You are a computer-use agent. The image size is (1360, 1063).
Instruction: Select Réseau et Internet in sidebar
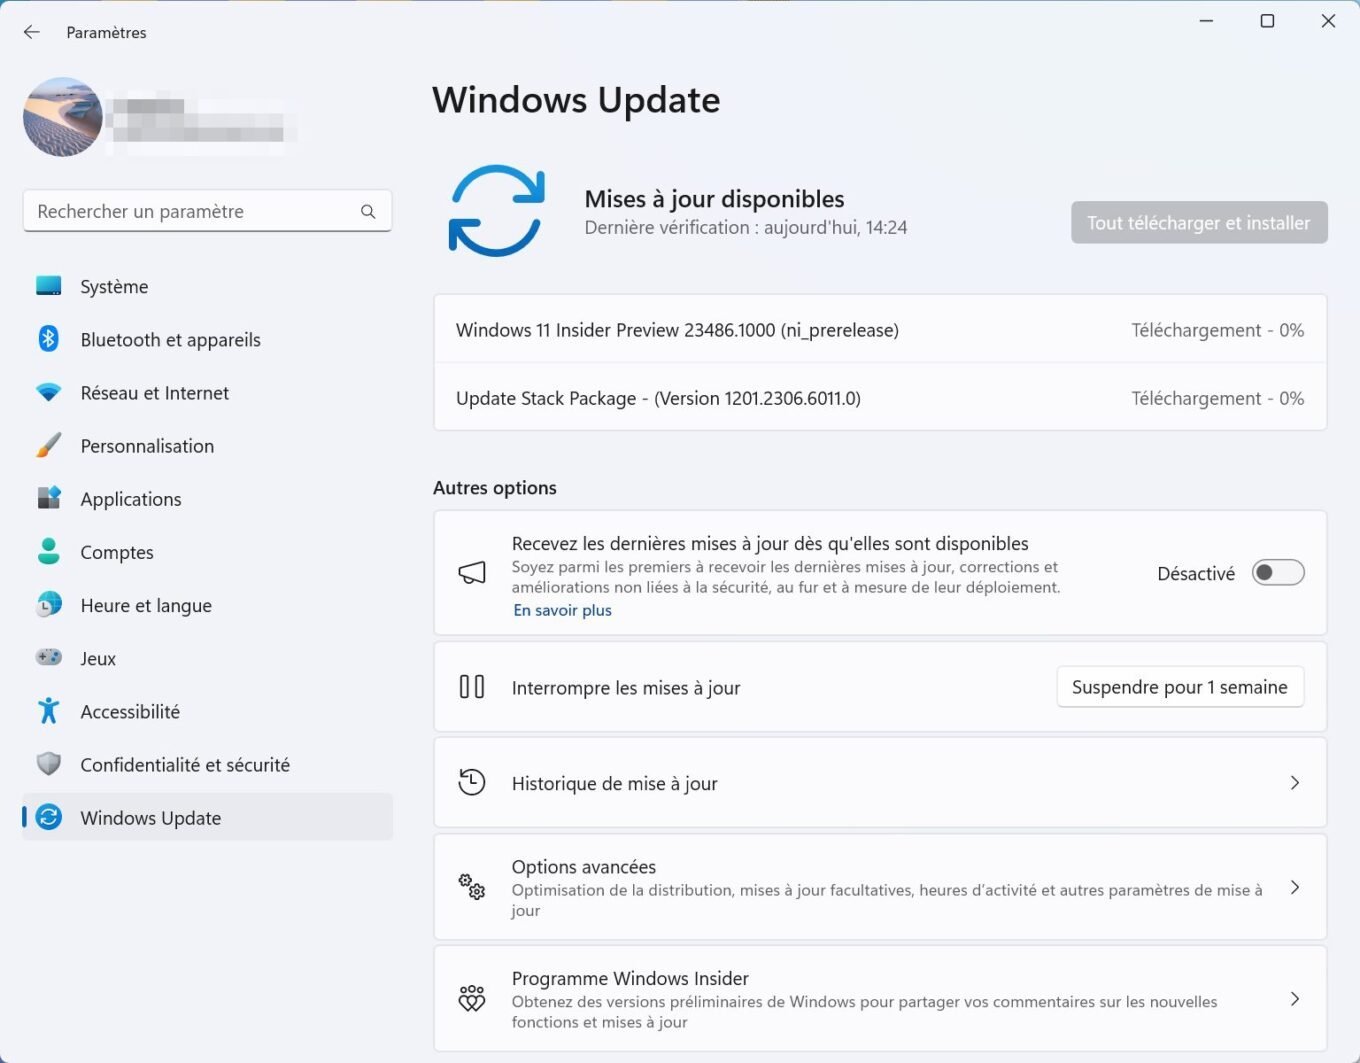click(207, 392)
